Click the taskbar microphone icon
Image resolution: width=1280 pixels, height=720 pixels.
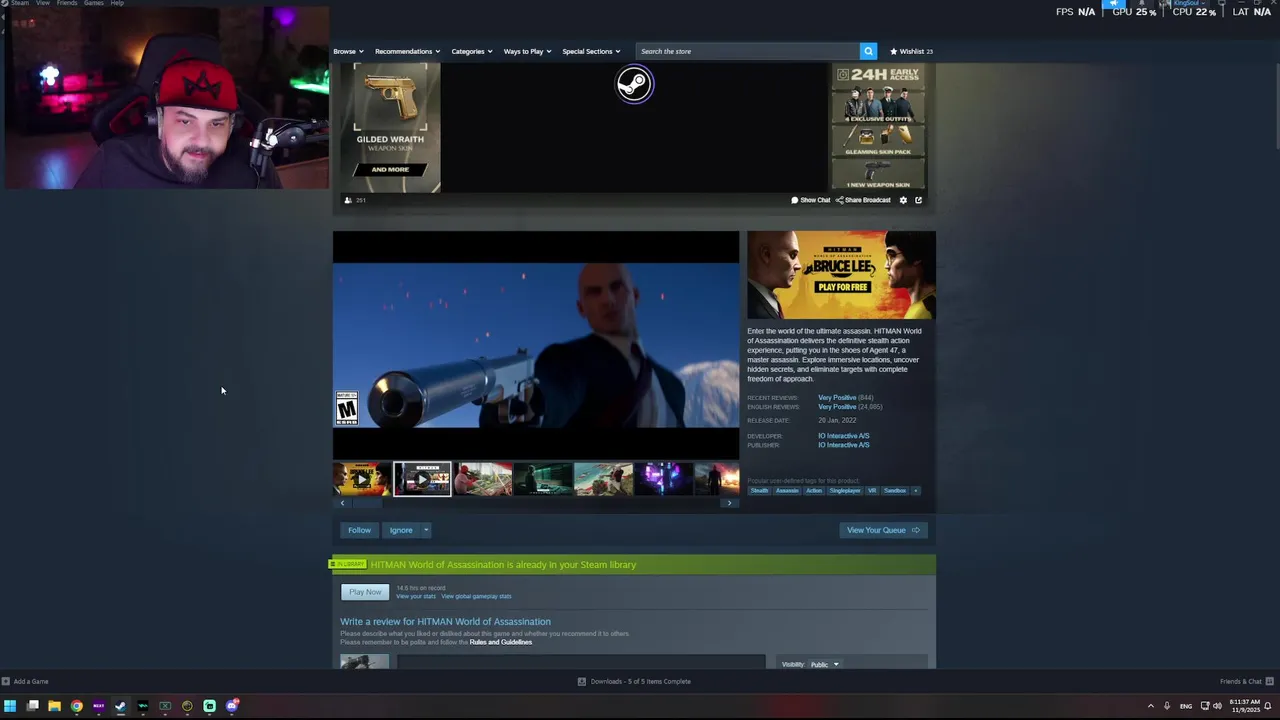tap(1166, 706)
